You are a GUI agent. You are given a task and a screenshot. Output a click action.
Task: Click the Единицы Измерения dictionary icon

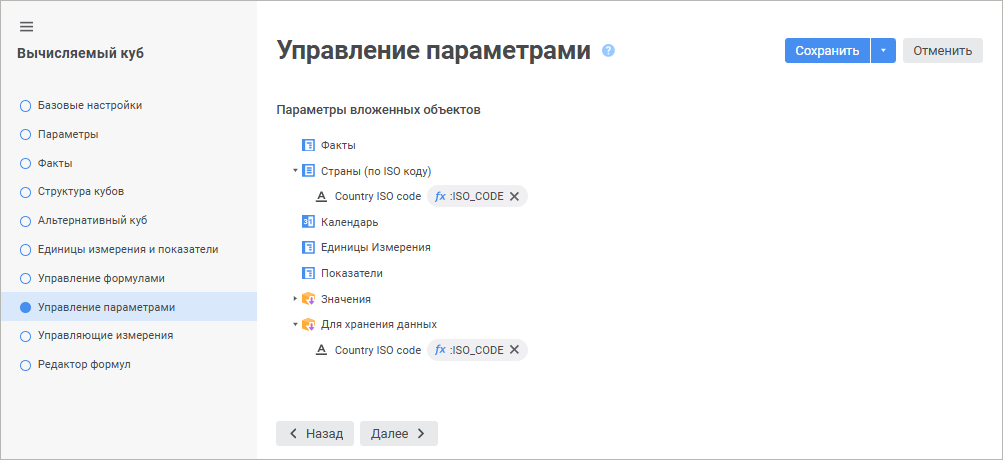[308, 247]
